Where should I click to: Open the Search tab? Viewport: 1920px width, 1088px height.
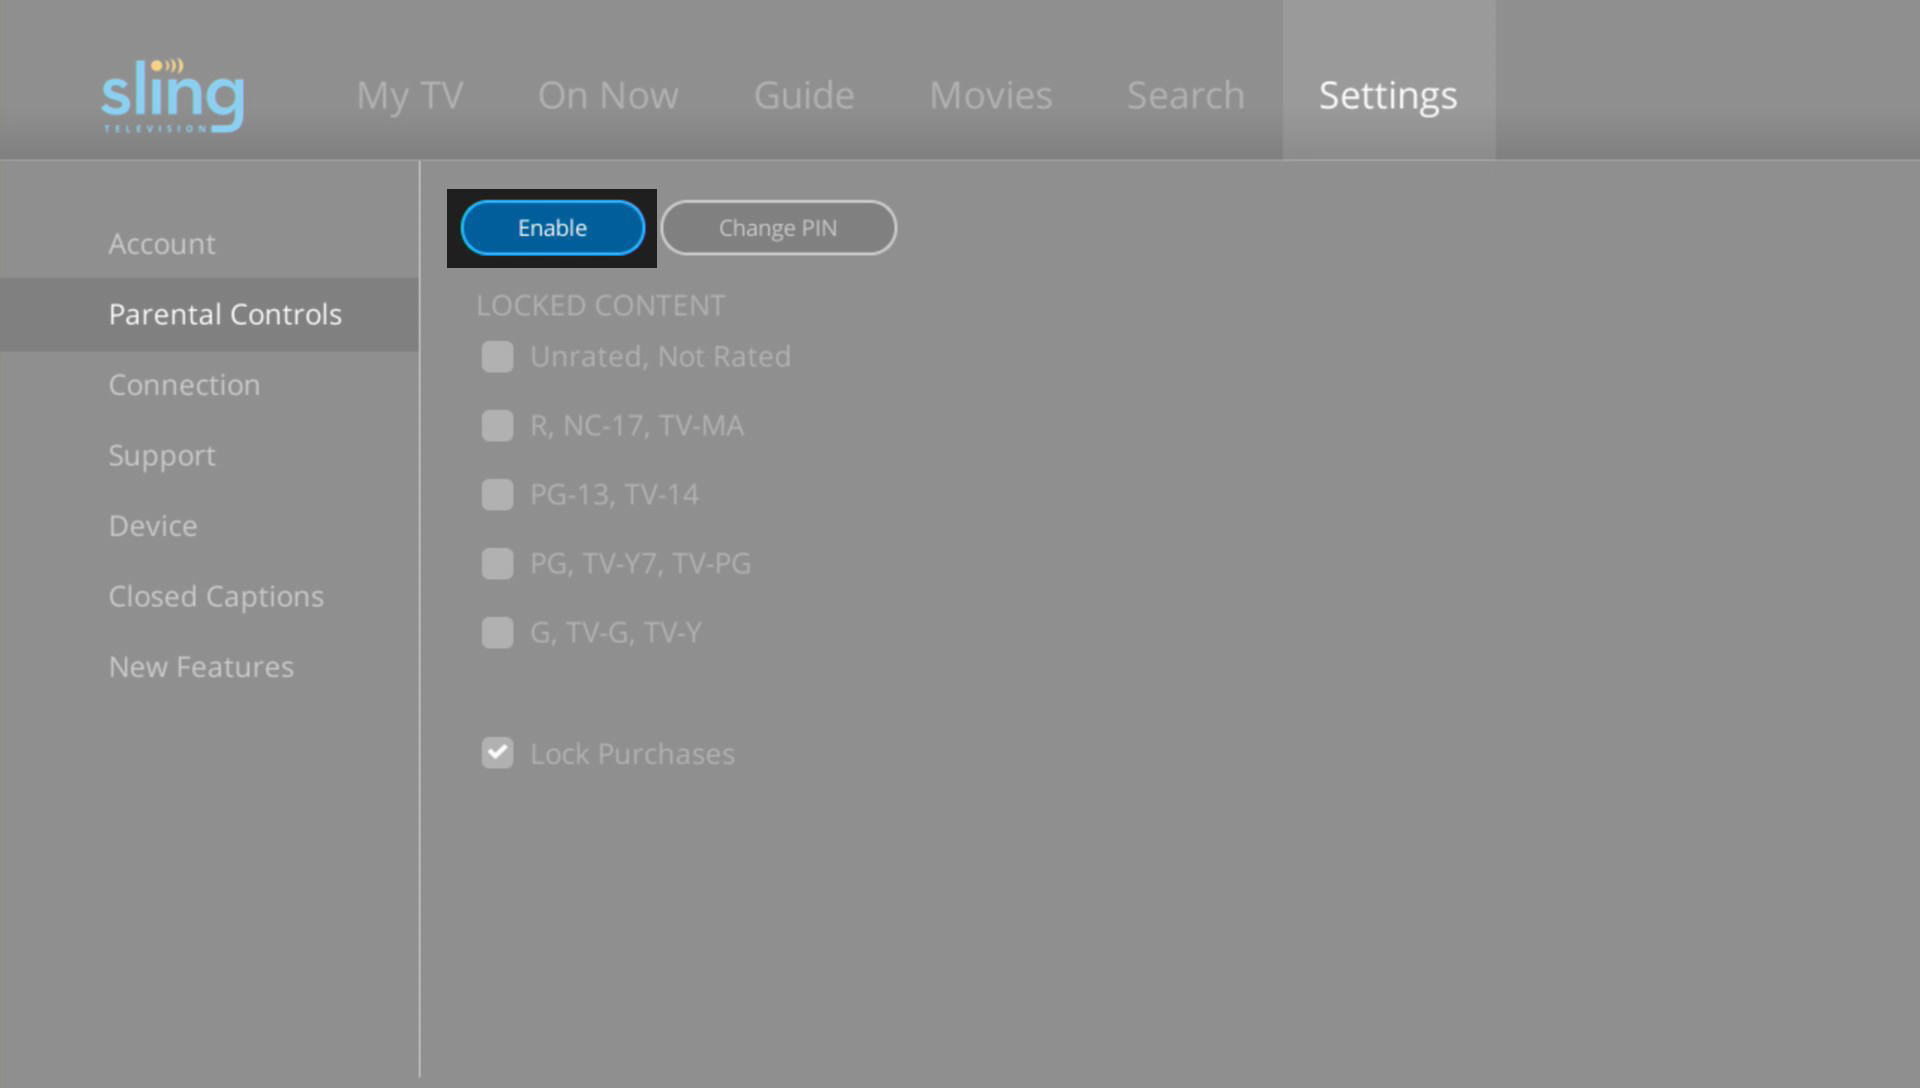[x=1186, y=96]
